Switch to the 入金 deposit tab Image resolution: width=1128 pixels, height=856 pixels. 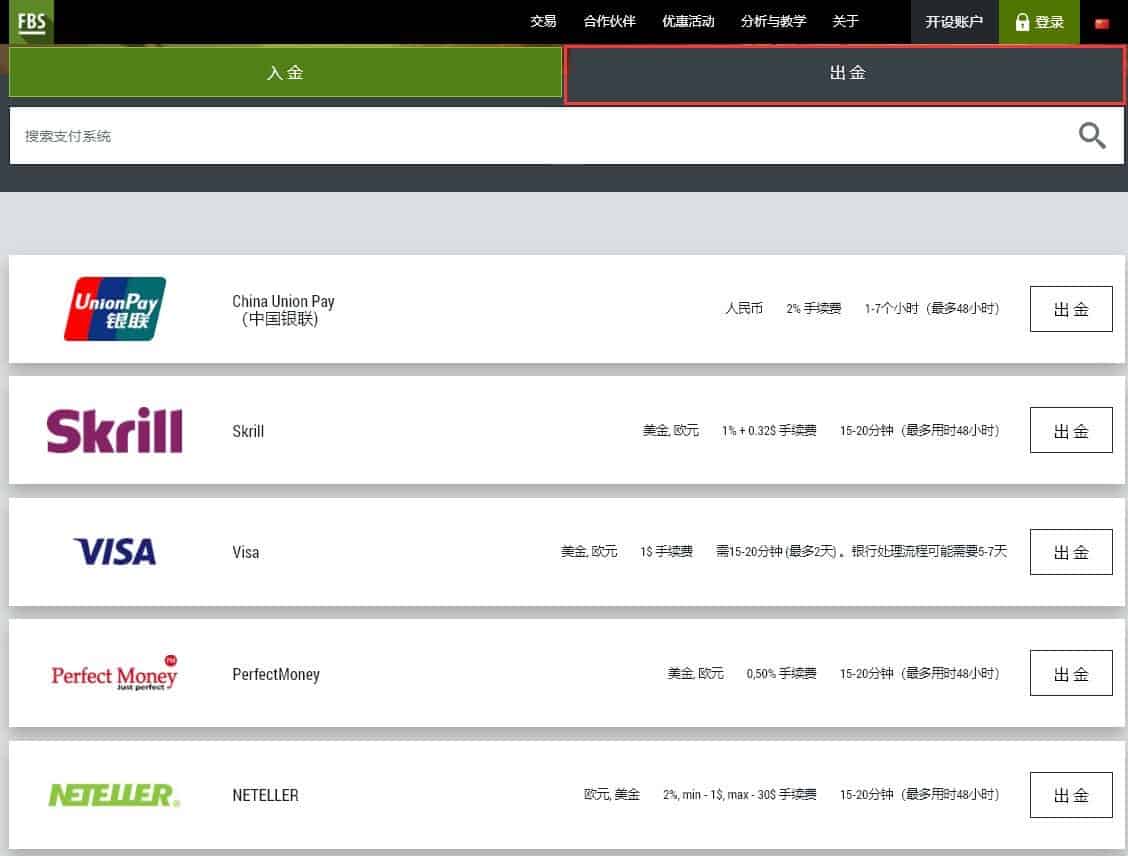(x=285, y=72)
